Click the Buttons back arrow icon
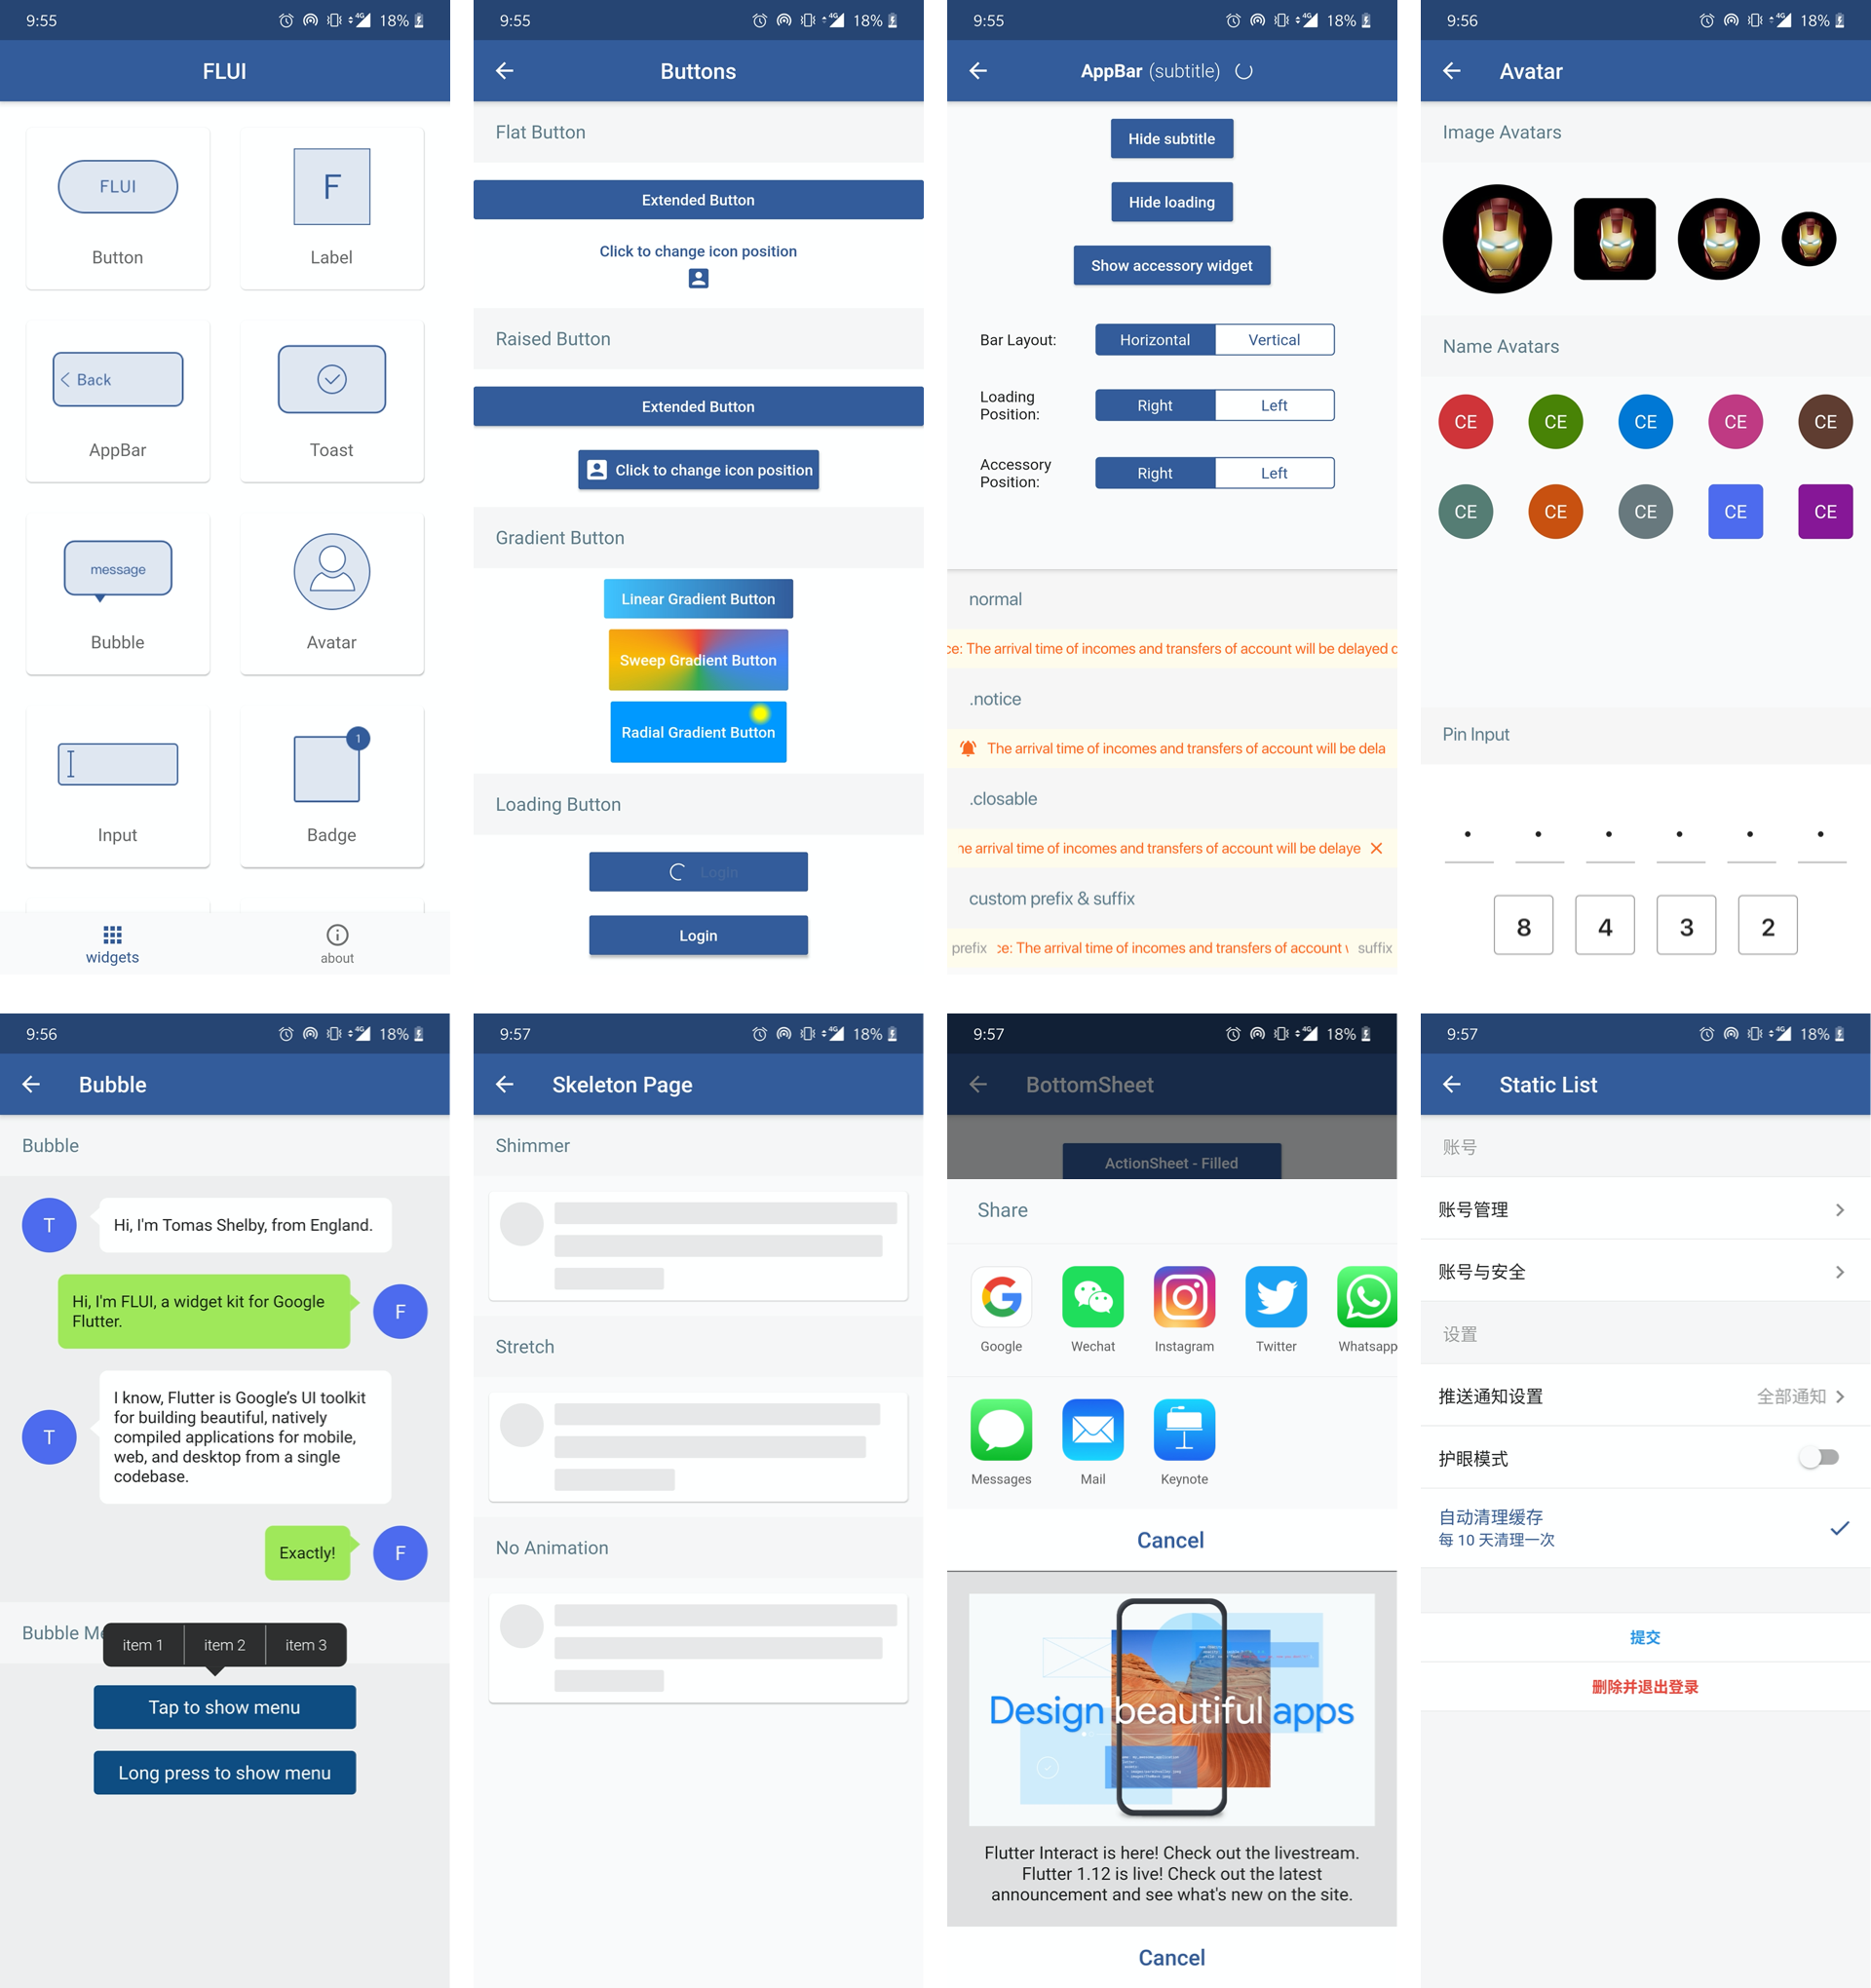Viewport: 1871px width, 1988px height. click(x=505, y=70)
